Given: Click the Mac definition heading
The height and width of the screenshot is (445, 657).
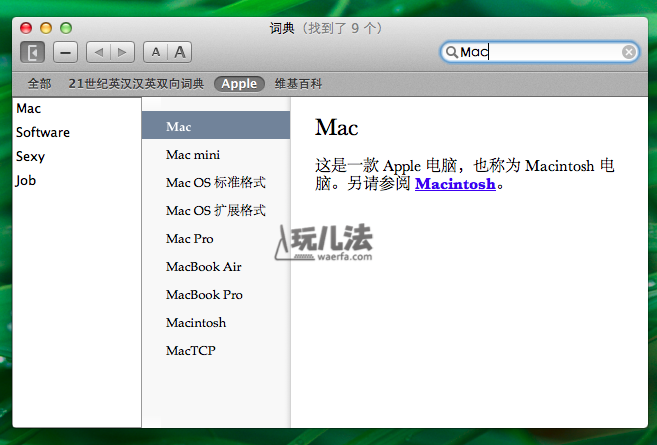Looking at the screenshot, I should point(336,127).
